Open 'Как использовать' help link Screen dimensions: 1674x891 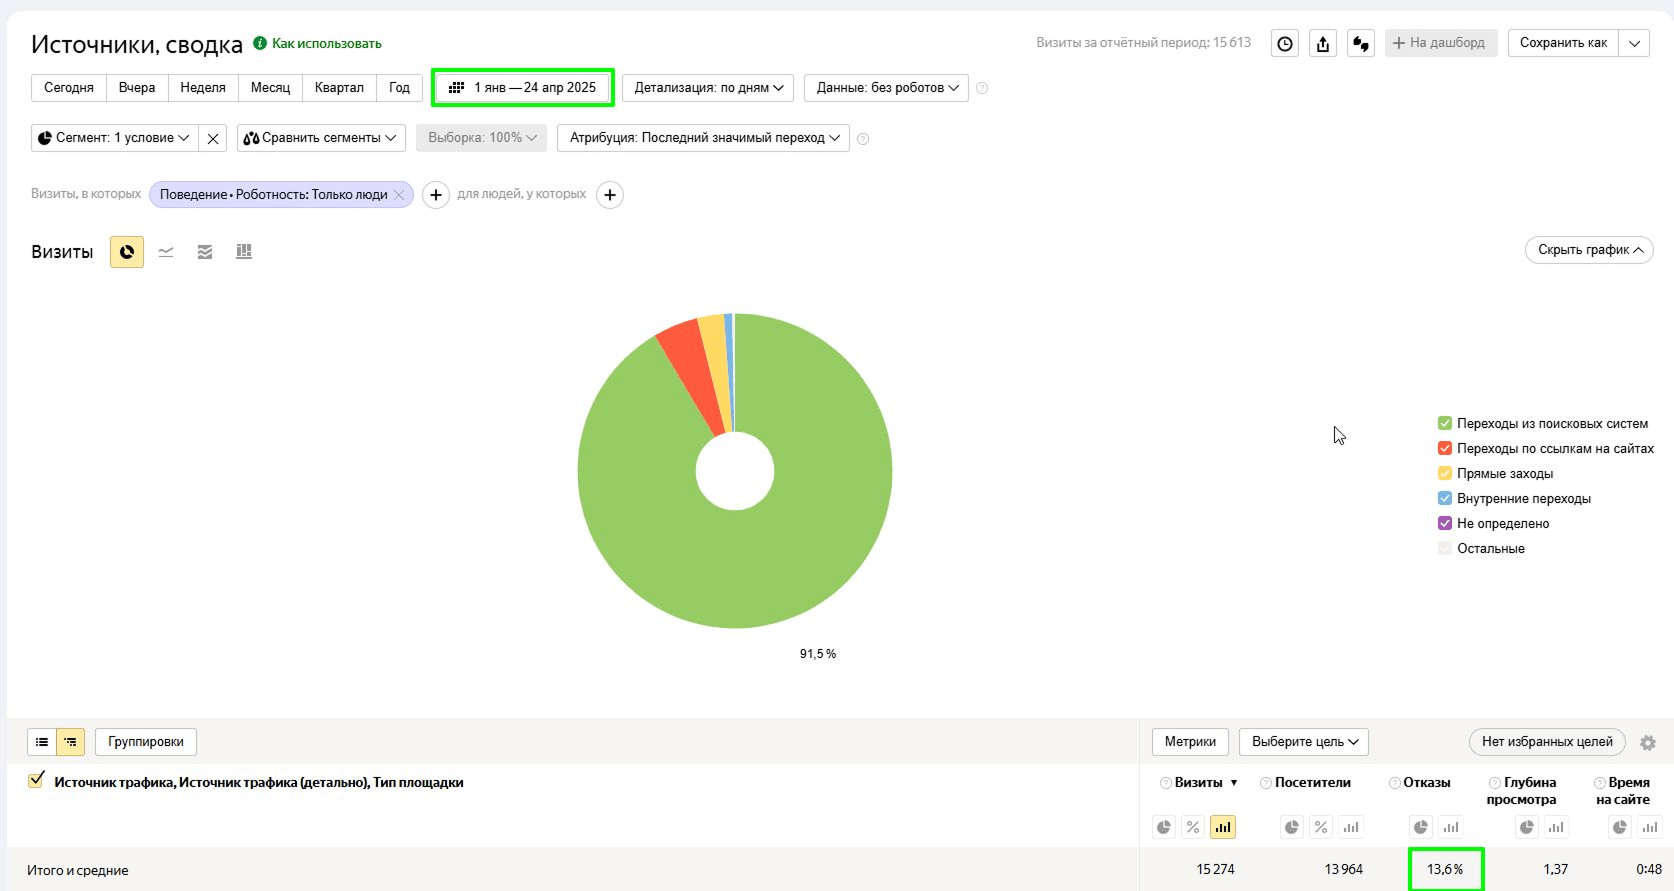coord(326,43)
